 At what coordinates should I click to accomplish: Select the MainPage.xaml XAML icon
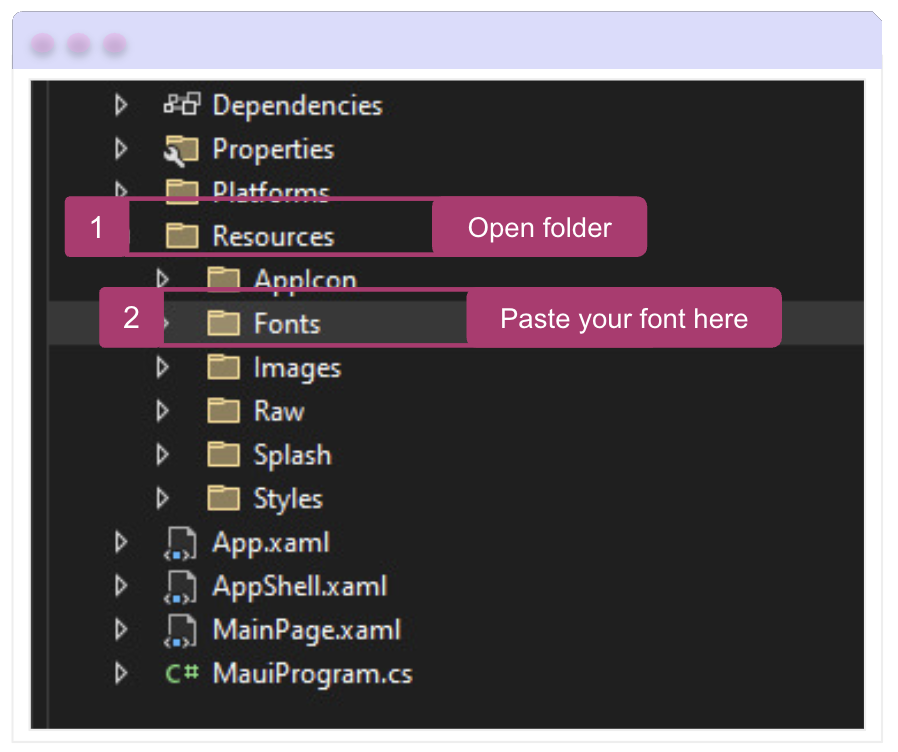pyautogui.click(x=181, y=630)
